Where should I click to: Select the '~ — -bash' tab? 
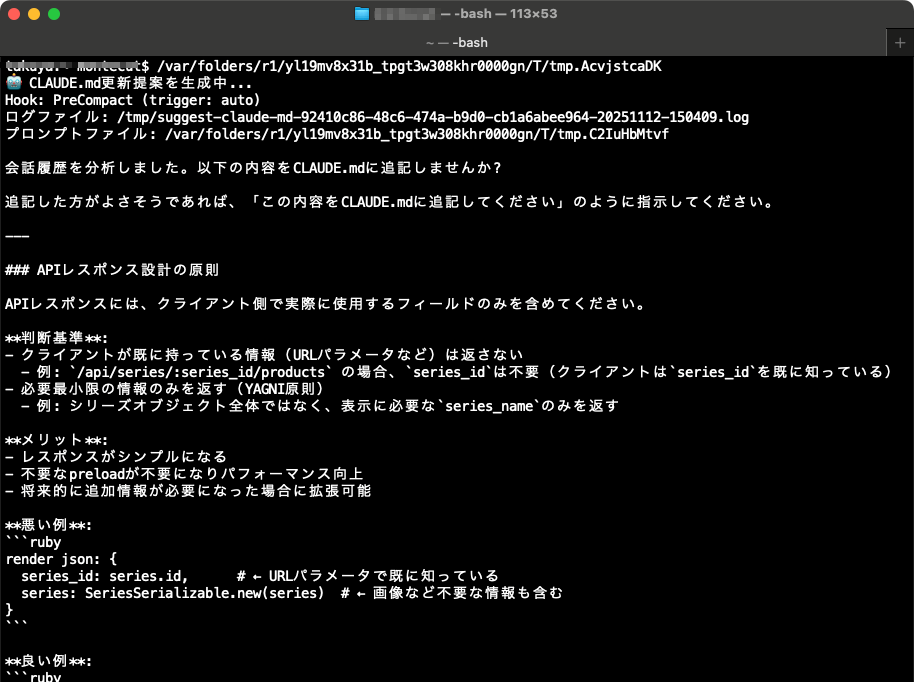tap(456, 43)
